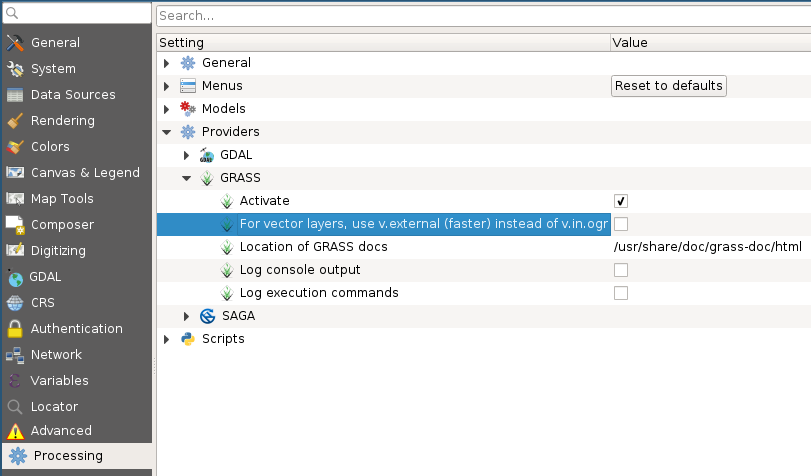Click the GDAL globe icon in sidebar
The height and width of the screenshot is (476, 811).
[x=15, y=277]
